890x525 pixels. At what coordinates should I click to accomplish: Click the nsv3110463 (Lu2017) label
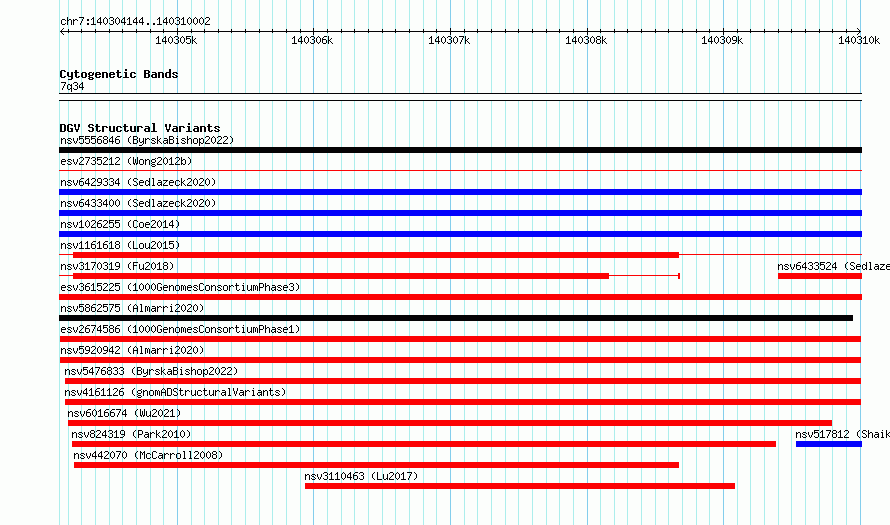pos(361,476)
